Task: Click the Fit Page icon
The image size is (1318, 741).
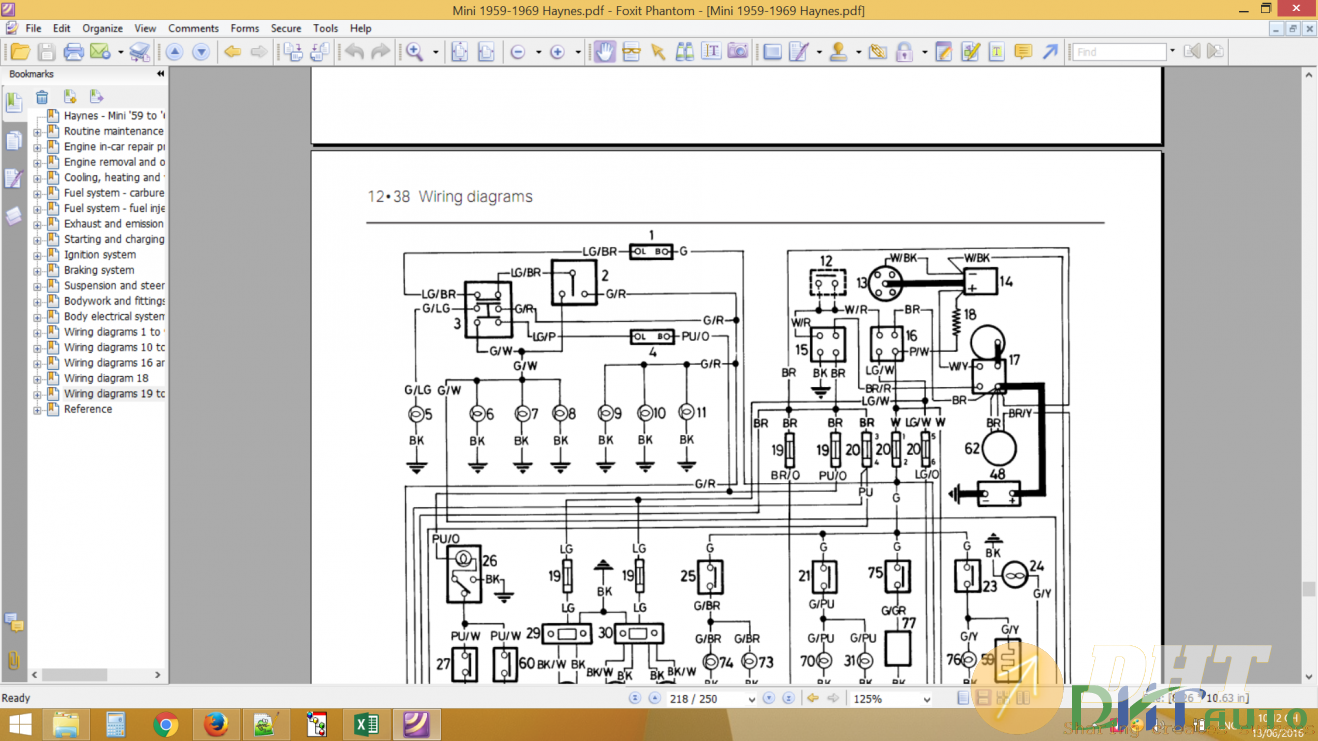Action: tap(459, 52)
